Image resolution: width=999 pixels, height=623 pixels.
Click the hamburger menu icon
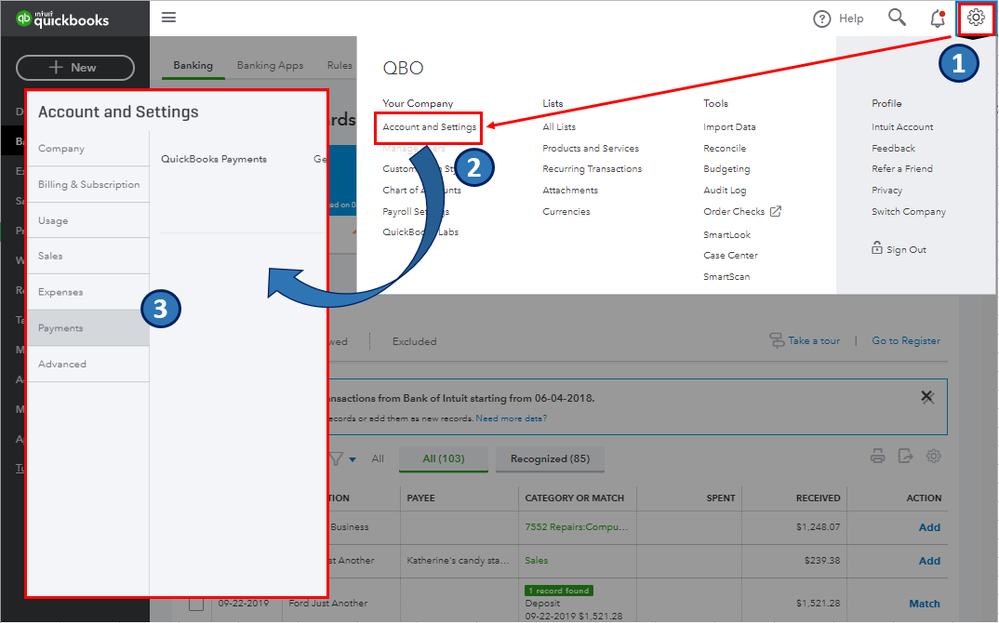coord(168,17)
